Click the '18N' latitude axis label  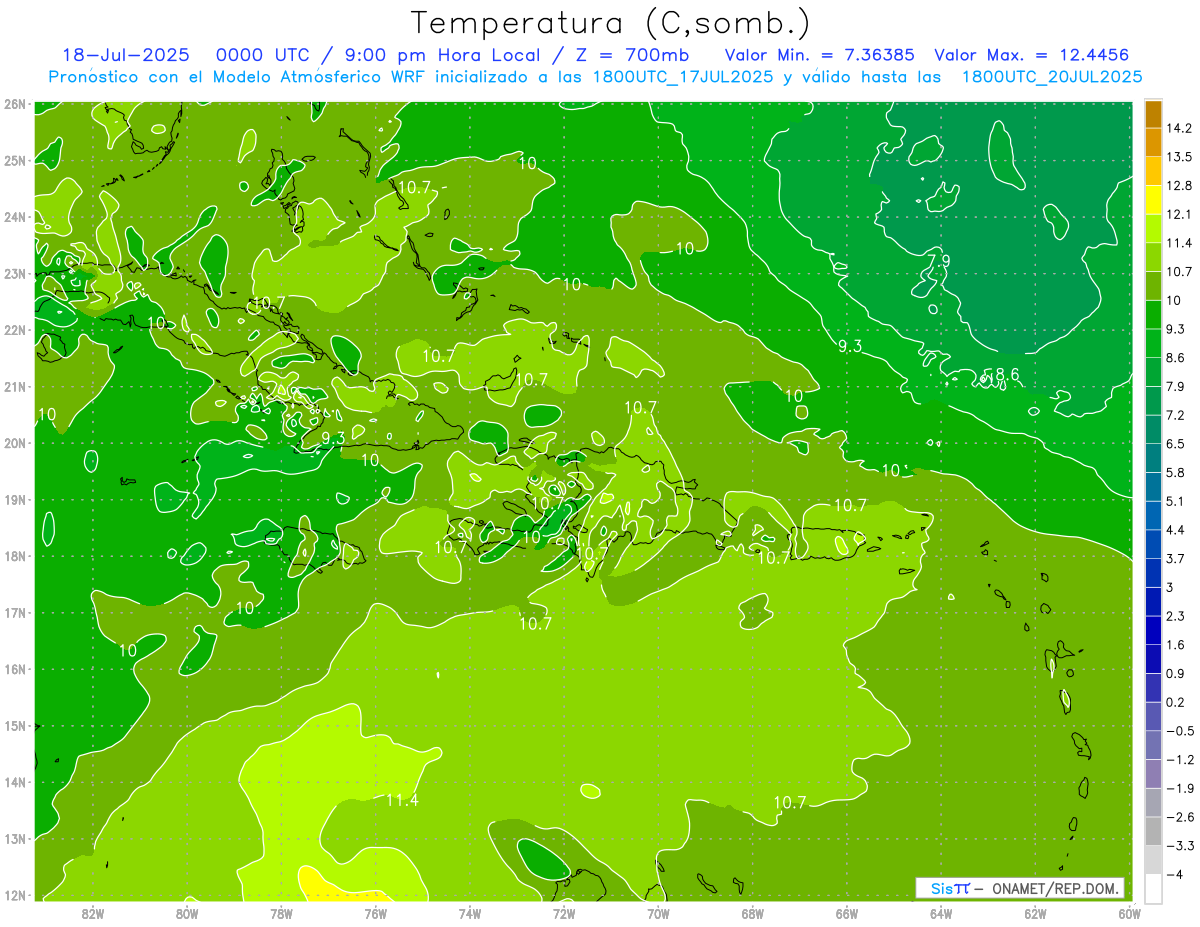pos(15,556)
